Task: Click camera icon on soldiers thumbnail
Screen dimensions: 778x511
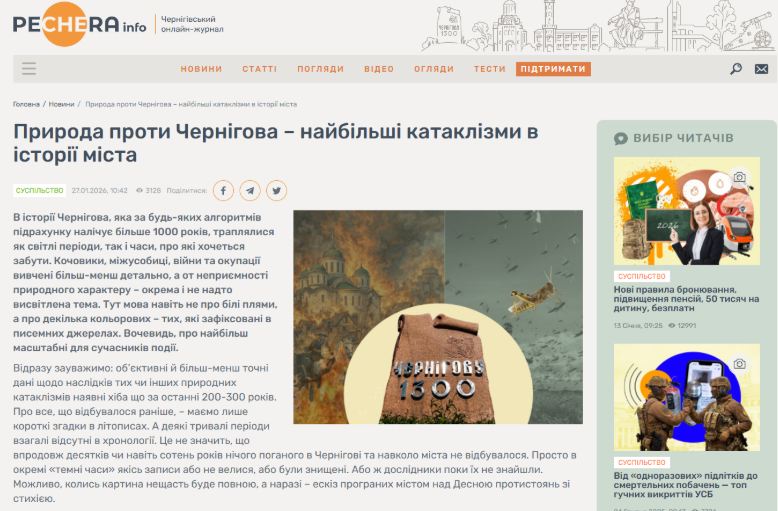Action: point(739,365)
